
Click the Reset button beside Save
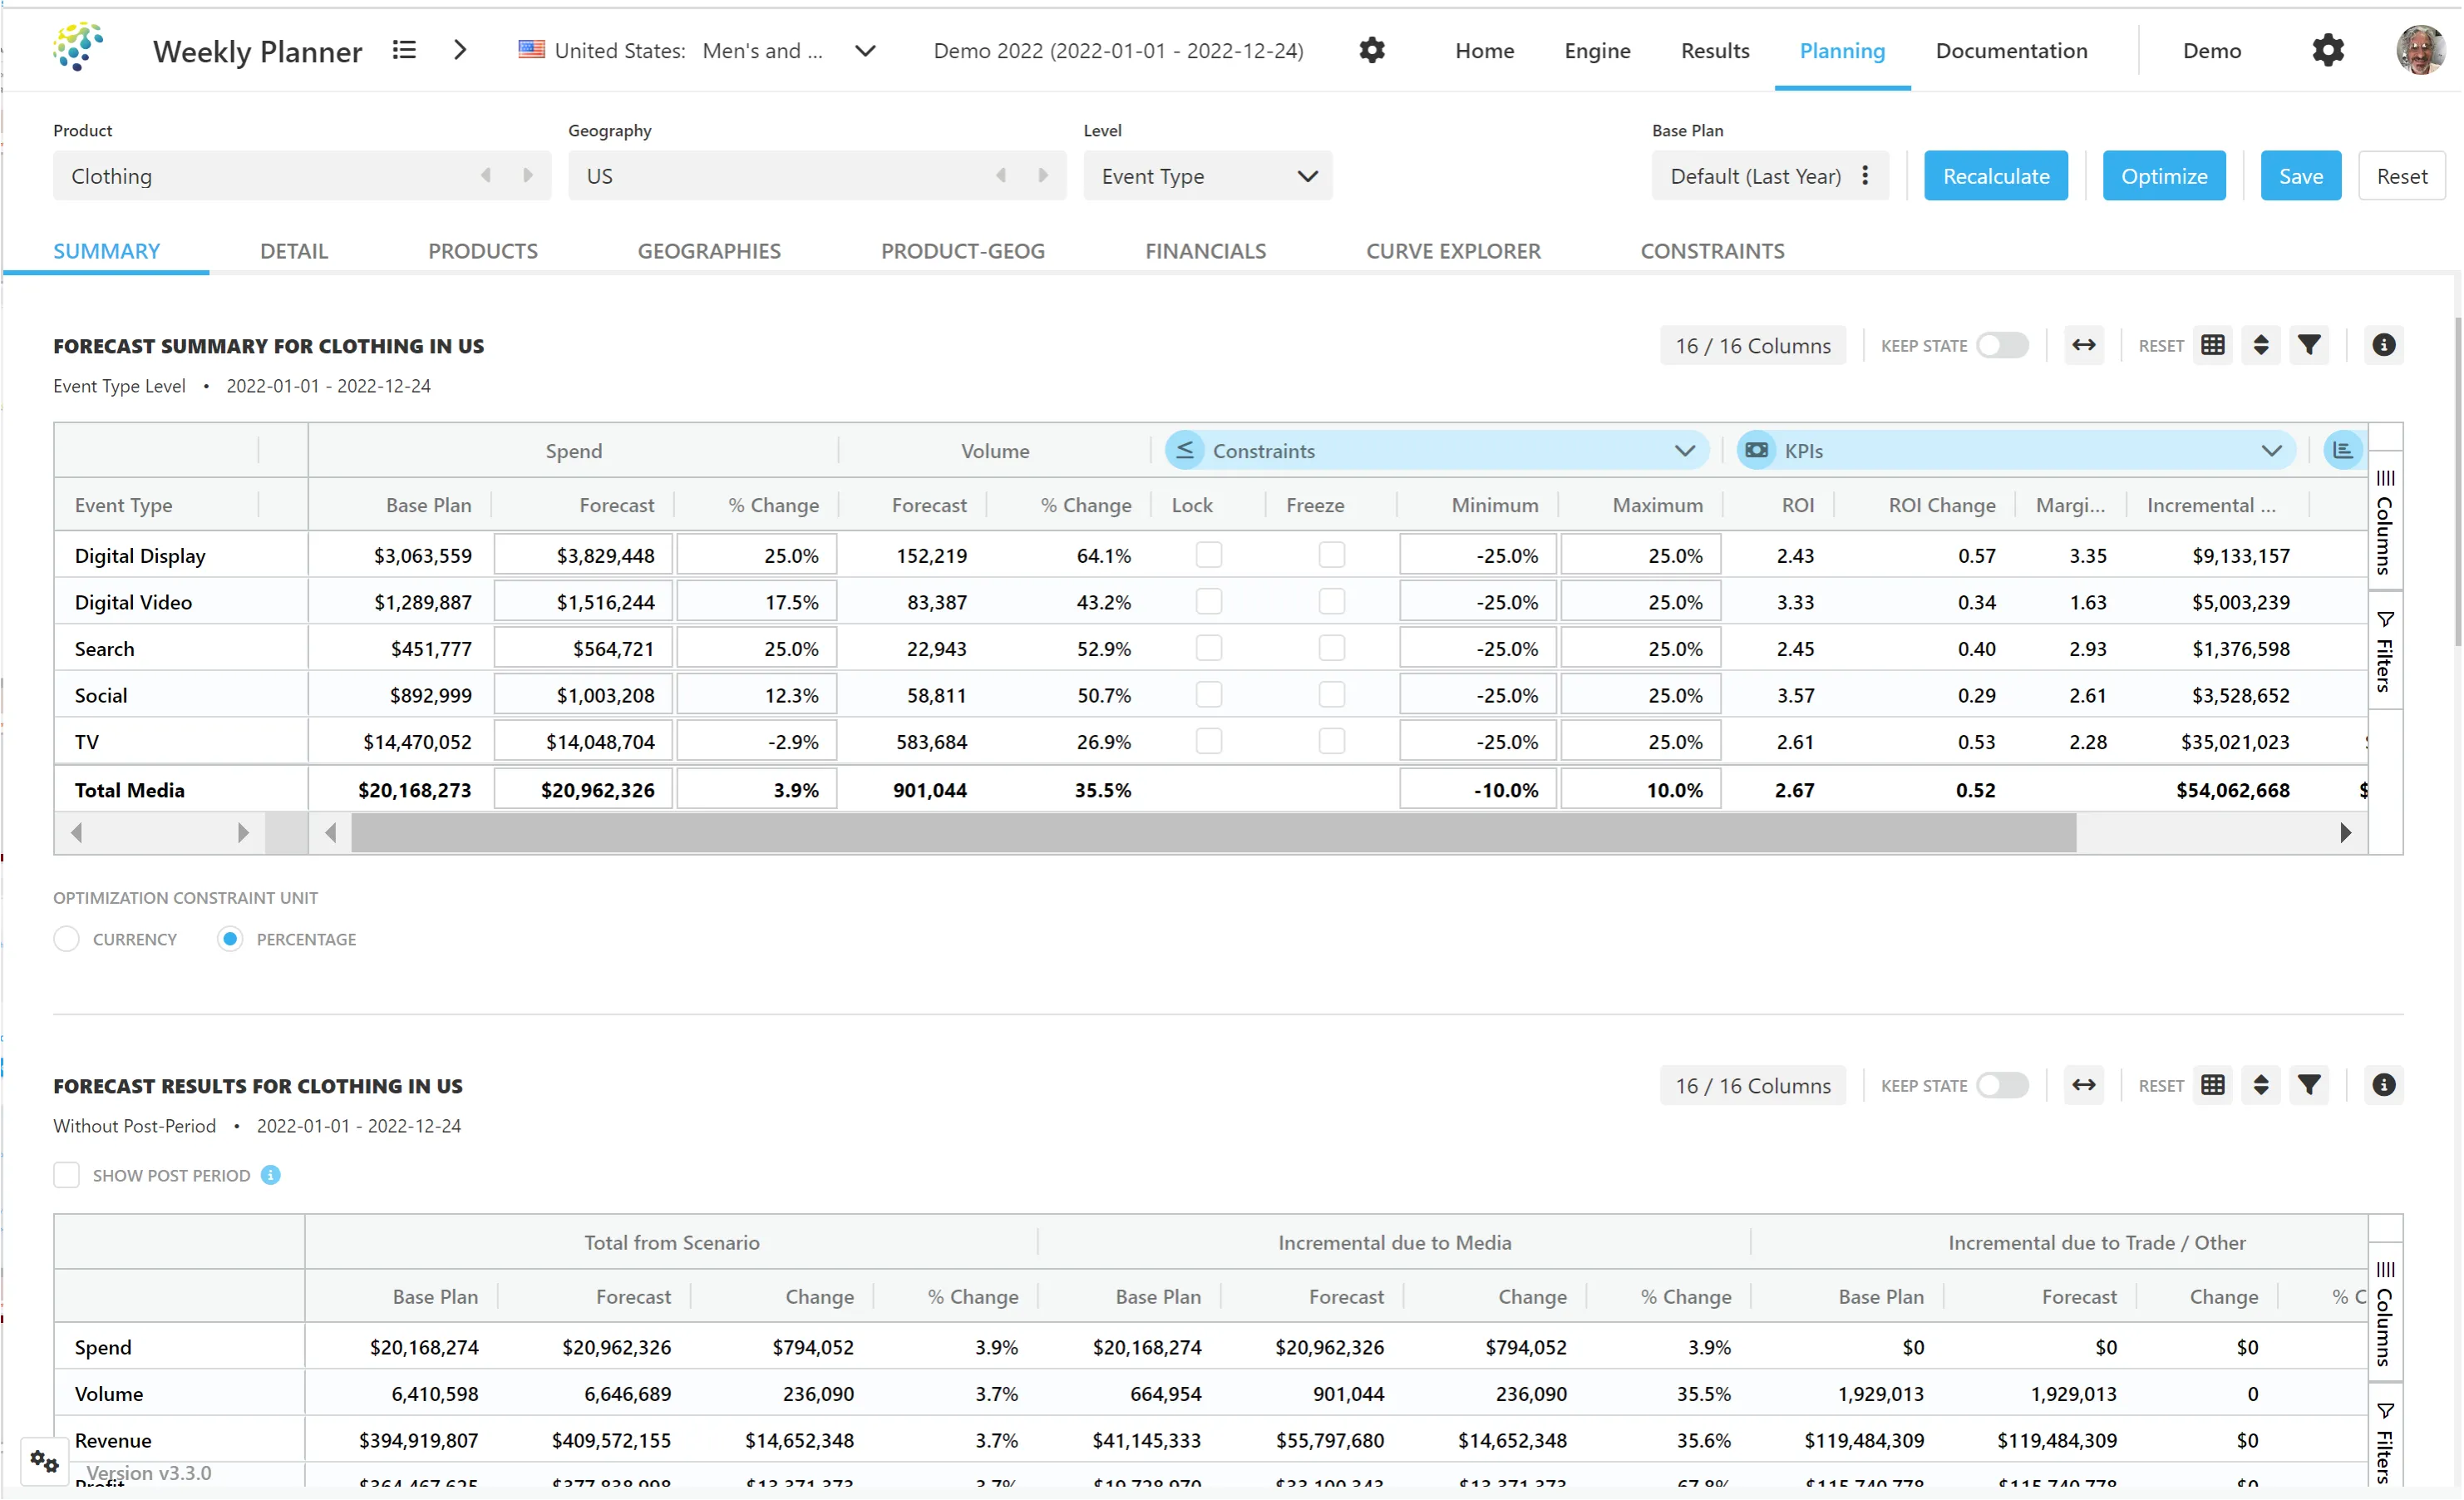click(x=2401, y=176)
